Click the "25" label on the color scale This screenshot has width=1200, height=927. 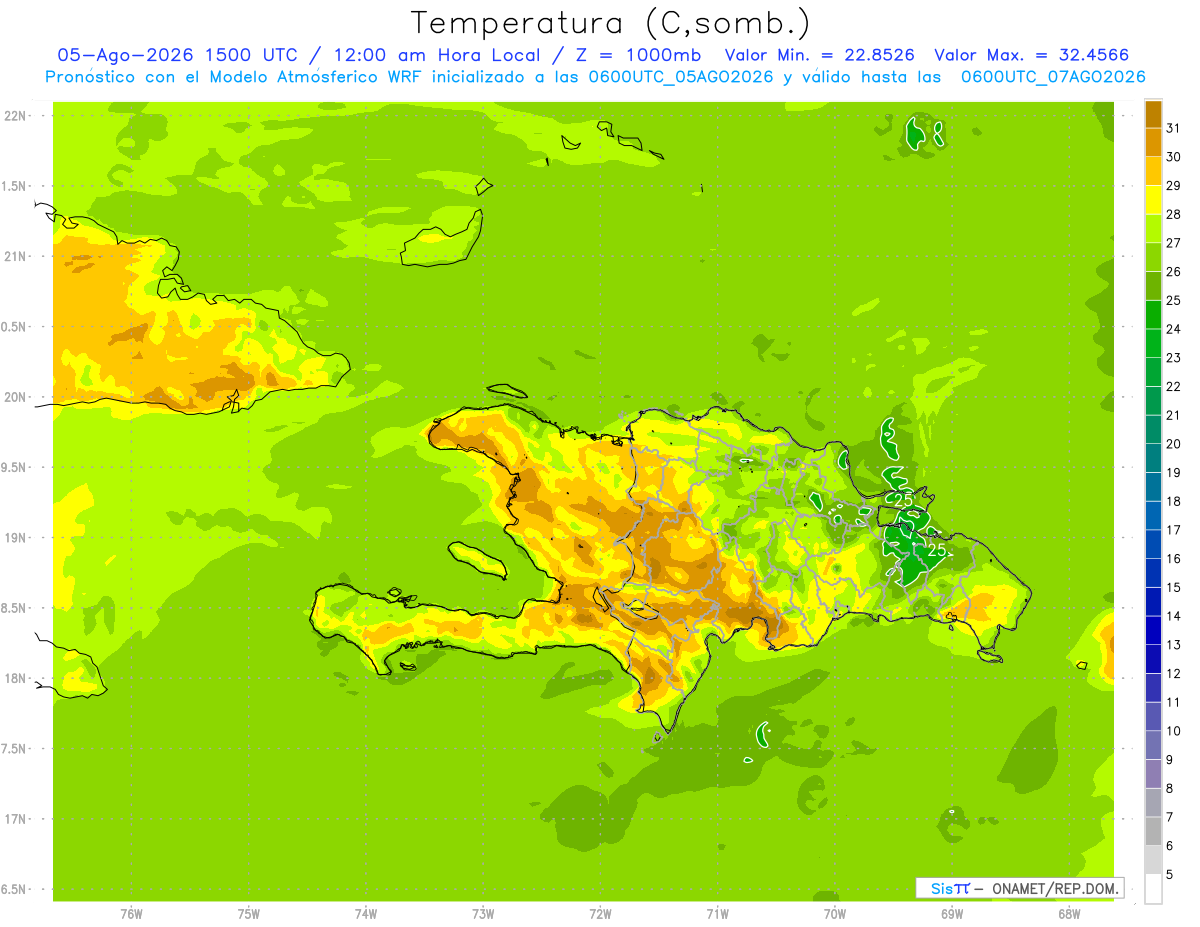tap(1174, 300)
